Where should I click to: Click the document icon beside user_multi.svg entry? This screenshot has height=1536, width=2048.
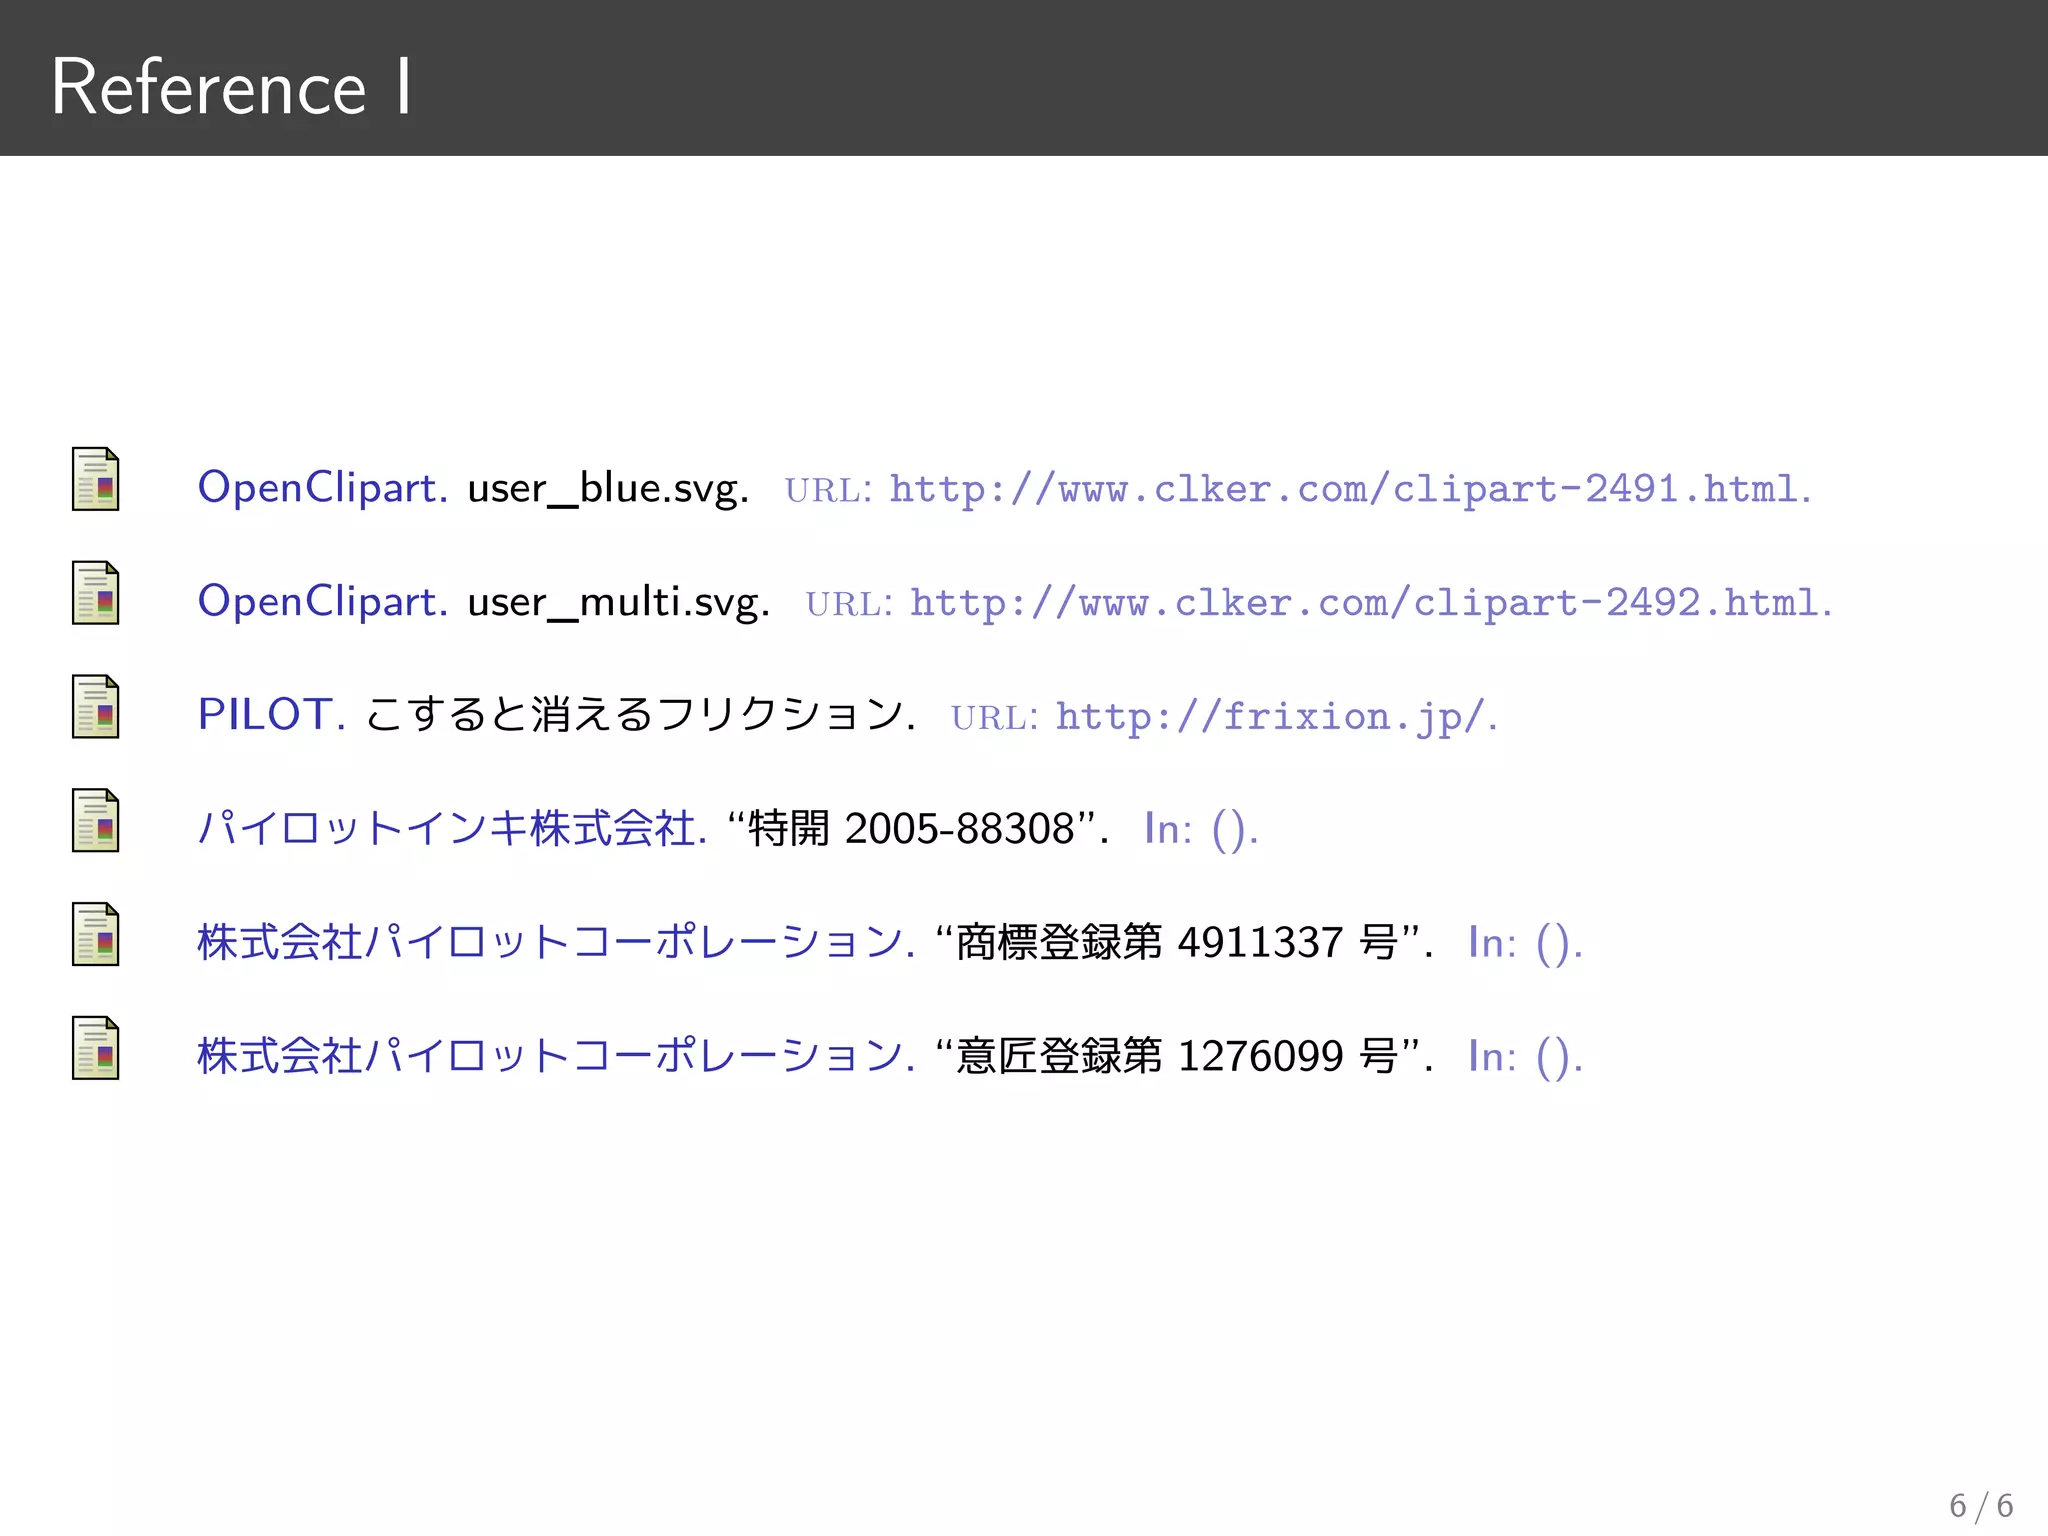point(96,593)
